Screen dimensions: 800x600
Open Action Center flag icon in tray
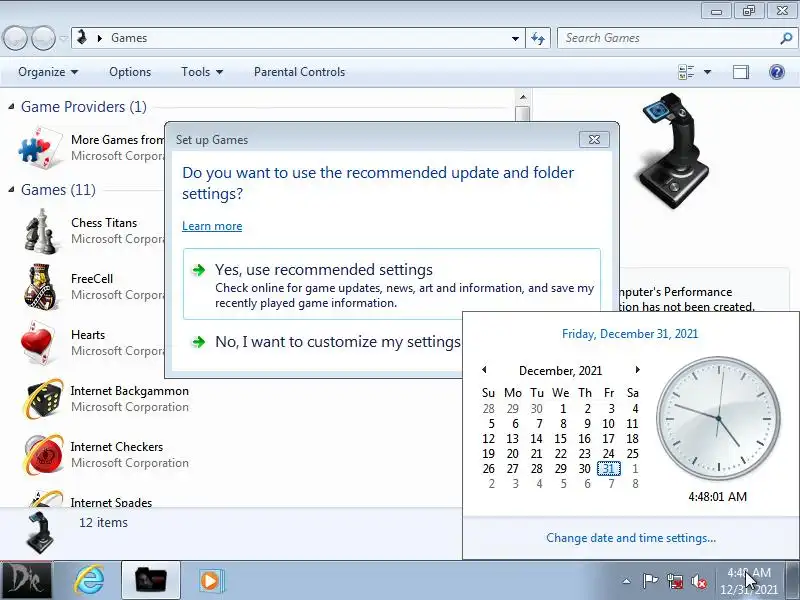pos(650,581)
